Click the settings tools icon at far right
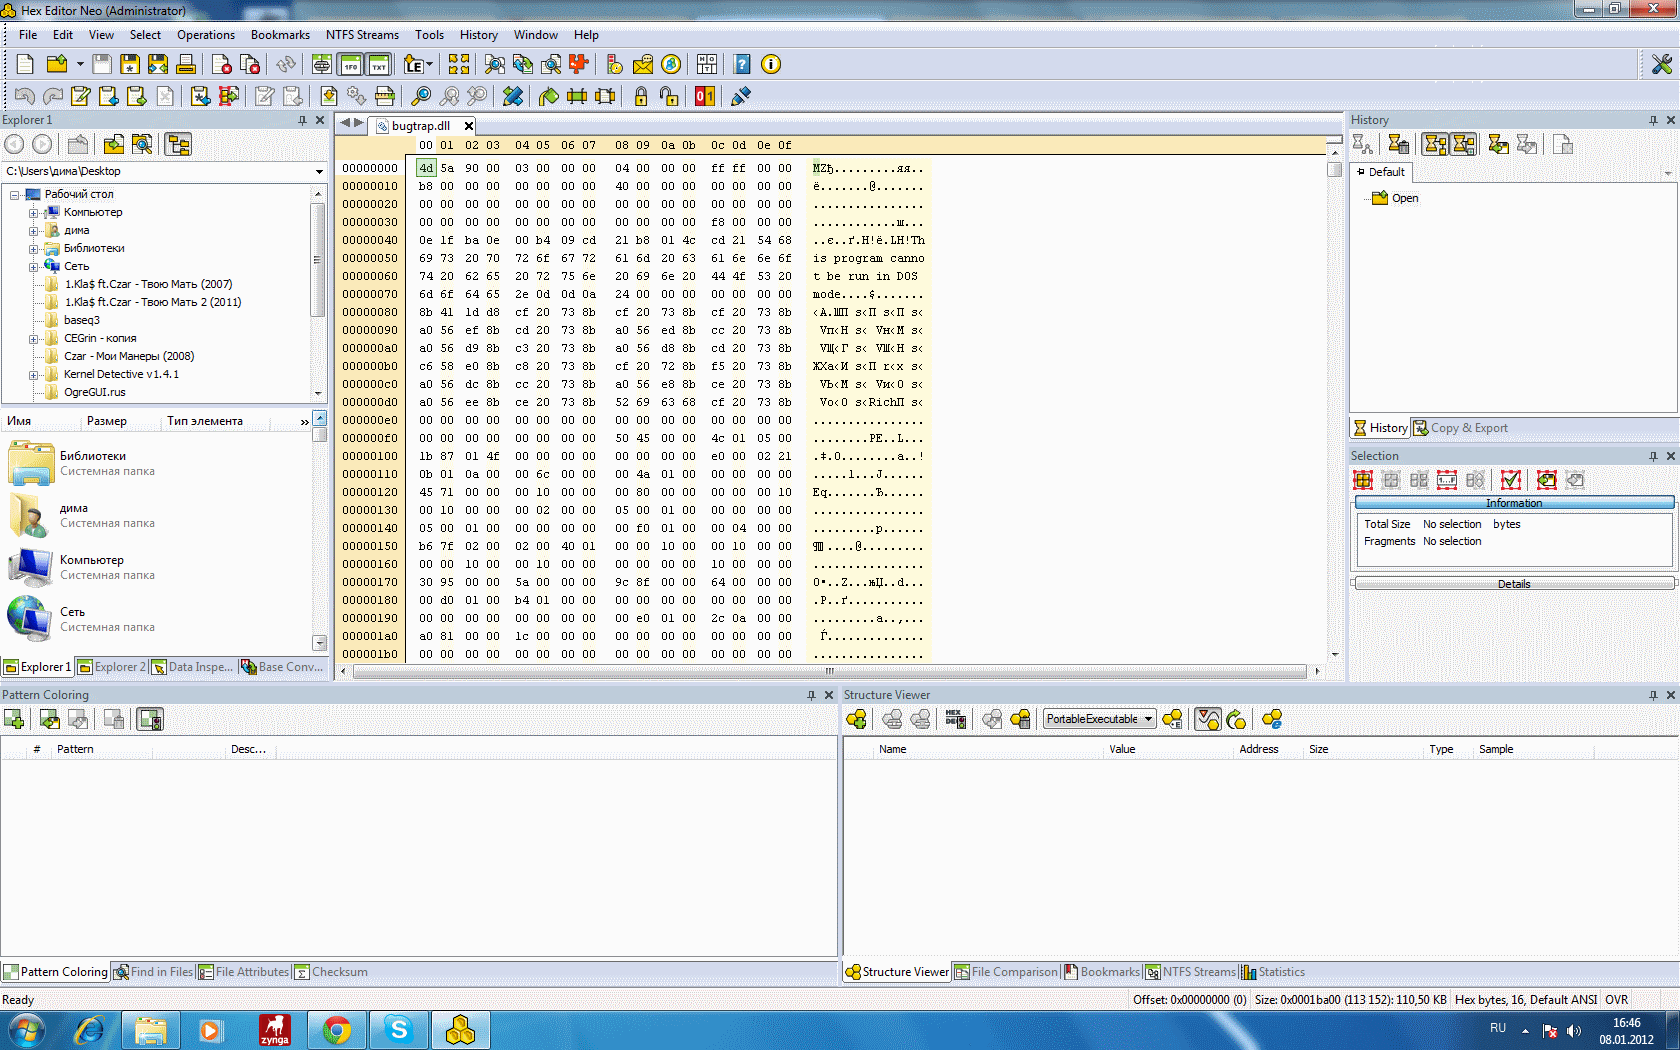The height and width of the screenshot is (1050, 1680). (x=1661, y=64)
